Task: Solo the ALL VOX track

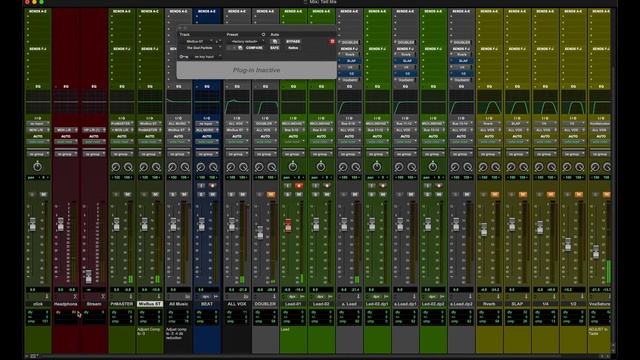Action: (231, 195)
